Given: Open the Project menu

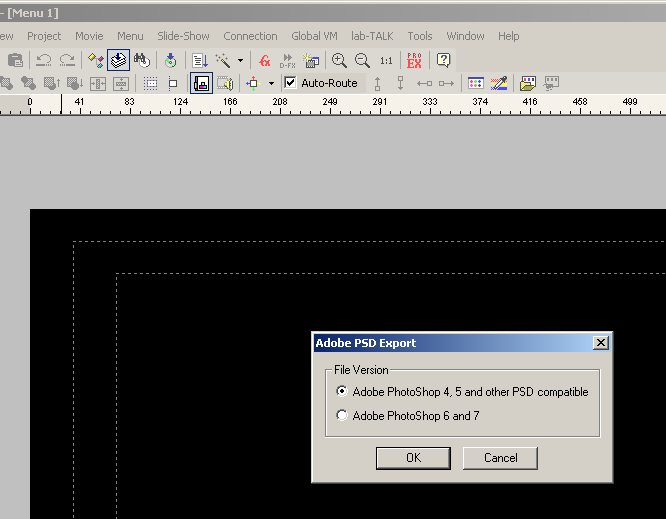Looking at the screenshot, I should (x=44, y=36).
